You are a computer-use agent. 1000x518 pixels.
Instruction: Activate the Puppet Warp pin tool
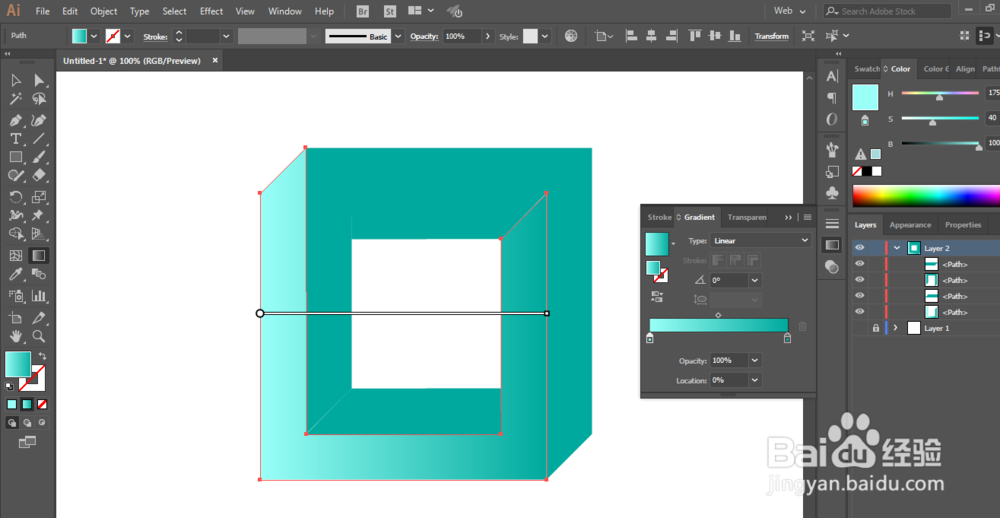coord(39,215)
